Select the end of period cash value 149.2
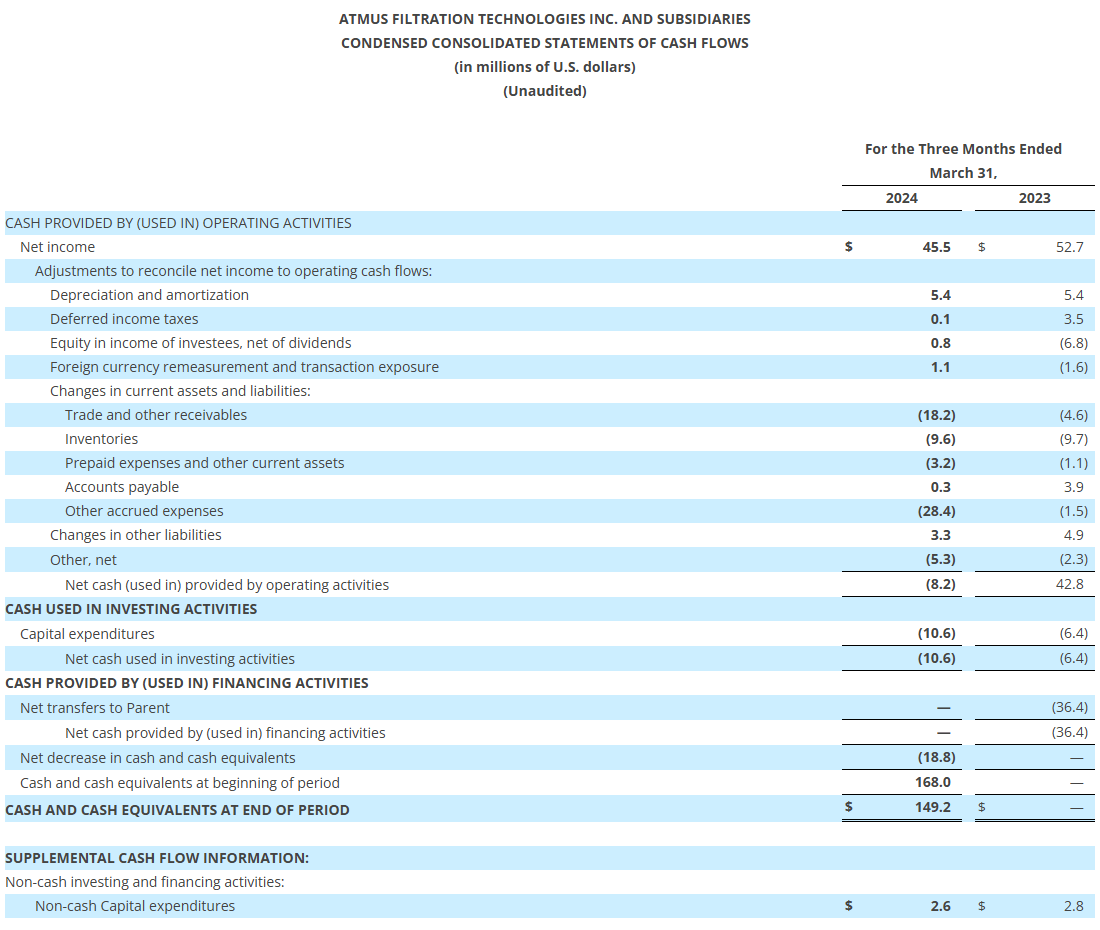 (932, 807)
